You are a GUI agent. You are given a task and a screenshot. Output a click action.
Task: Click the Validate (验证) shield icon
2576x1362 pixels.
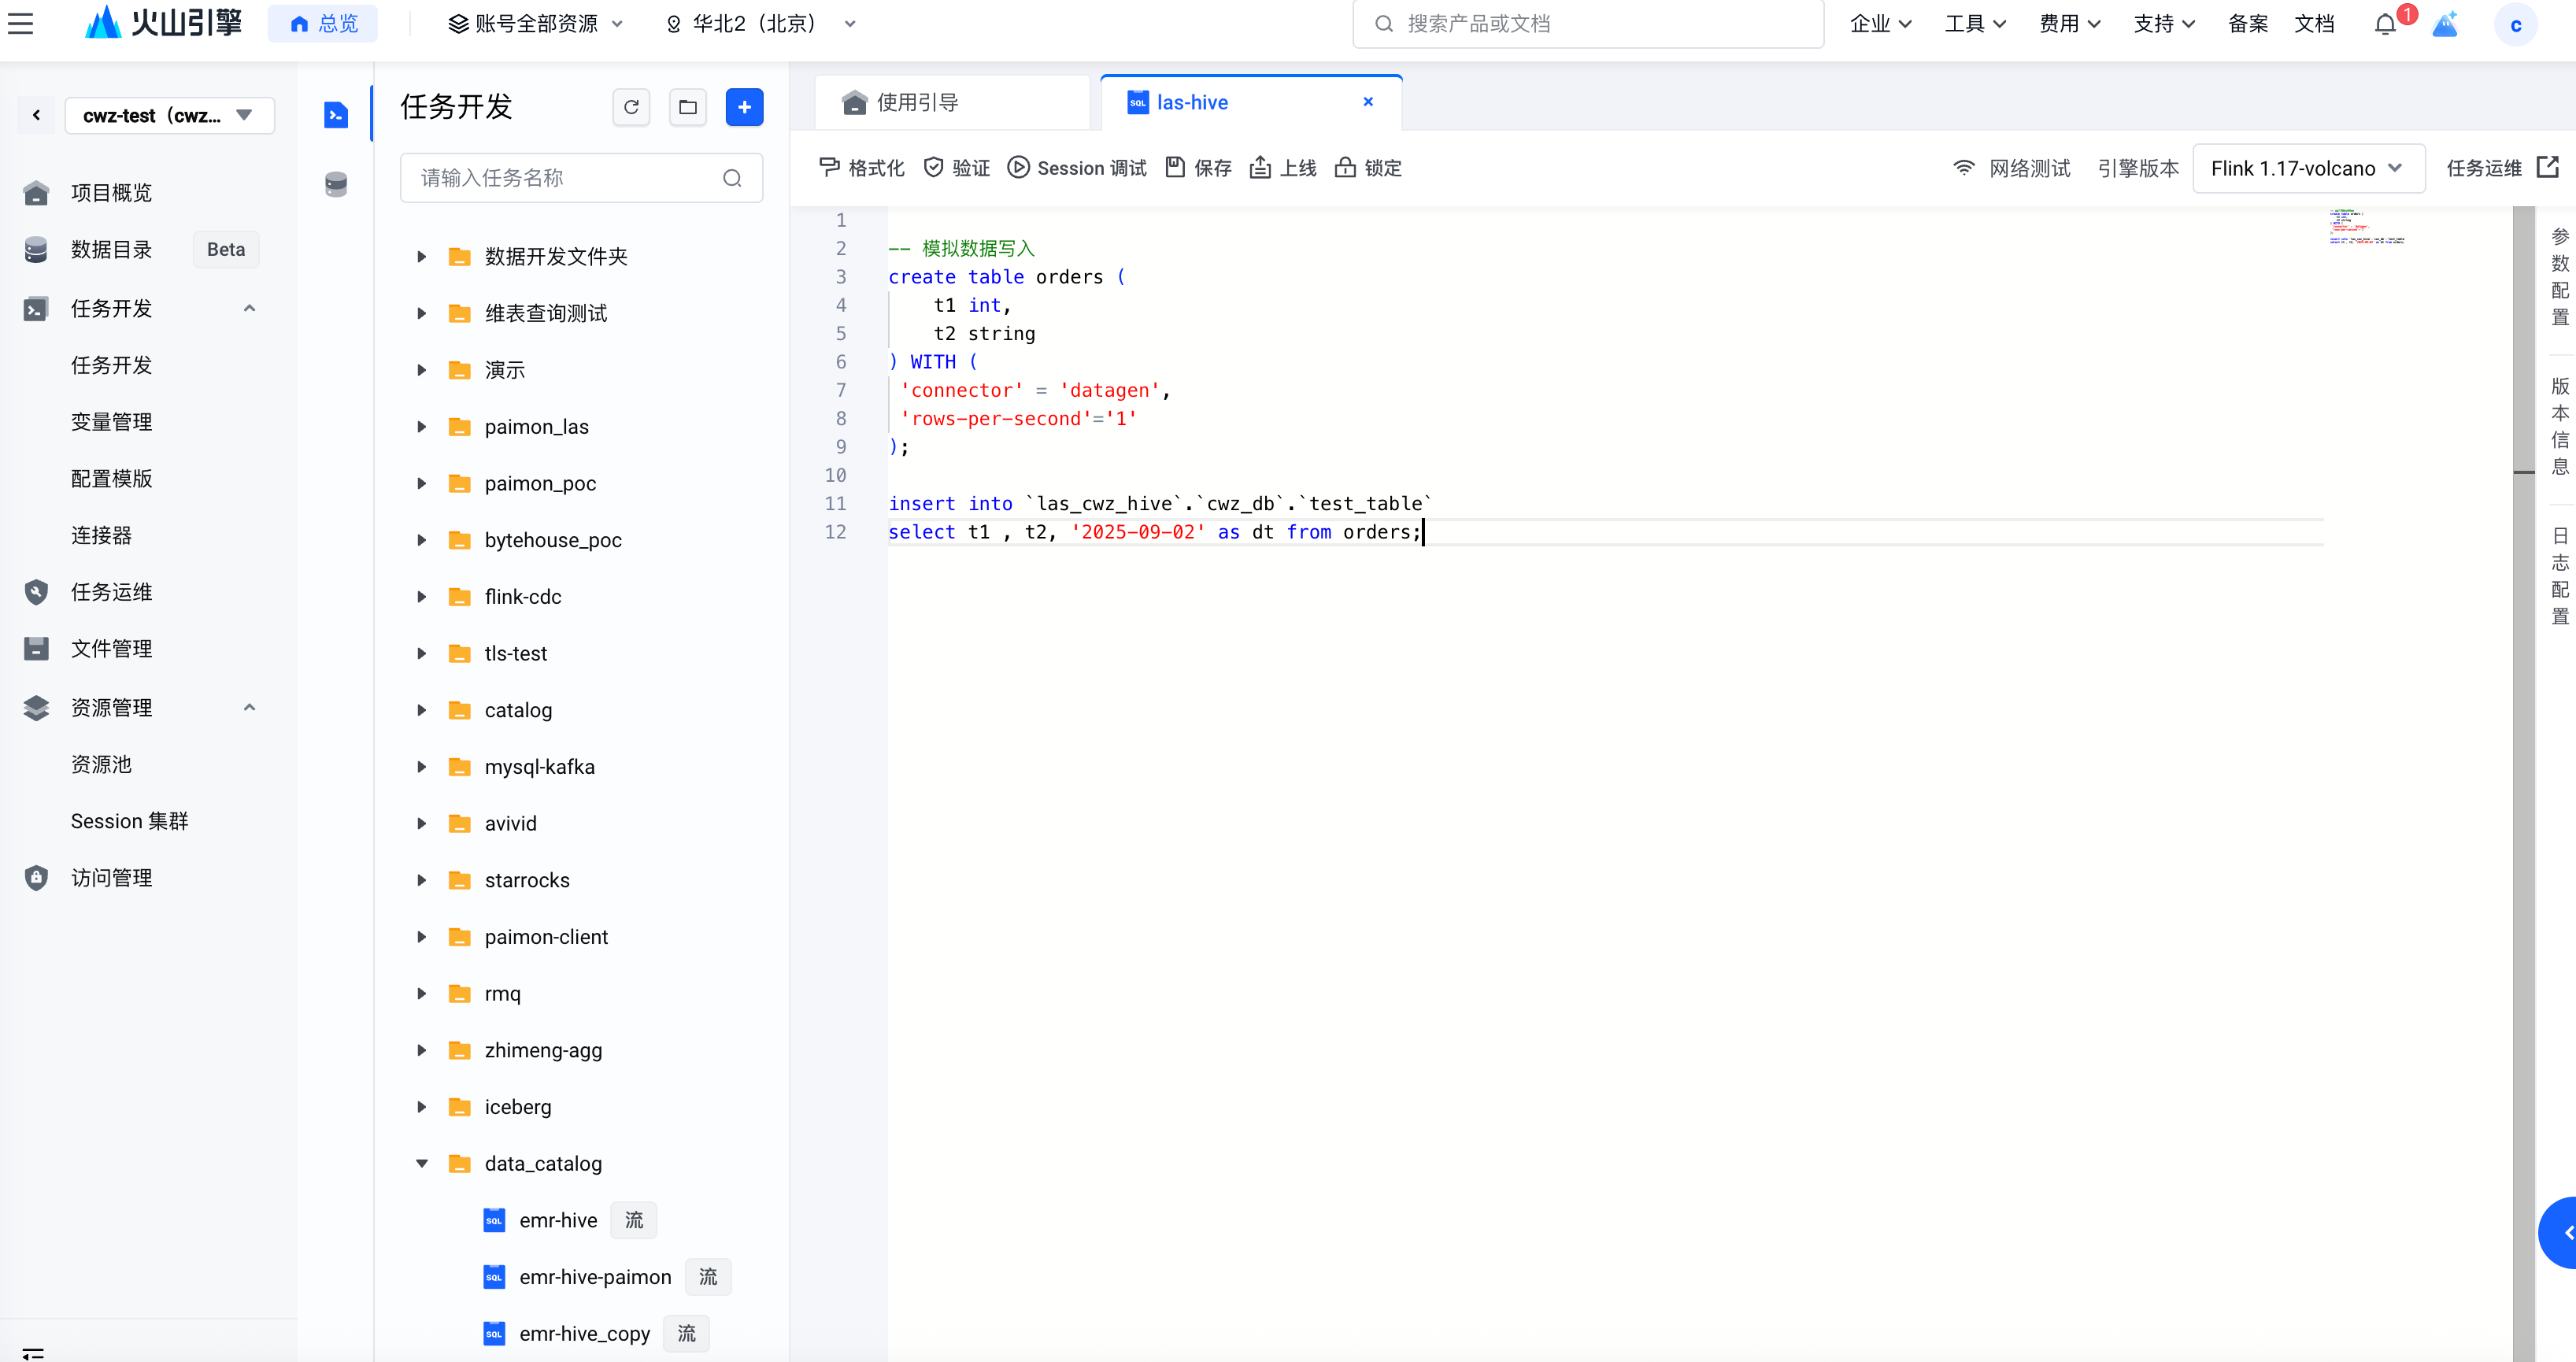tap(933, 167)
